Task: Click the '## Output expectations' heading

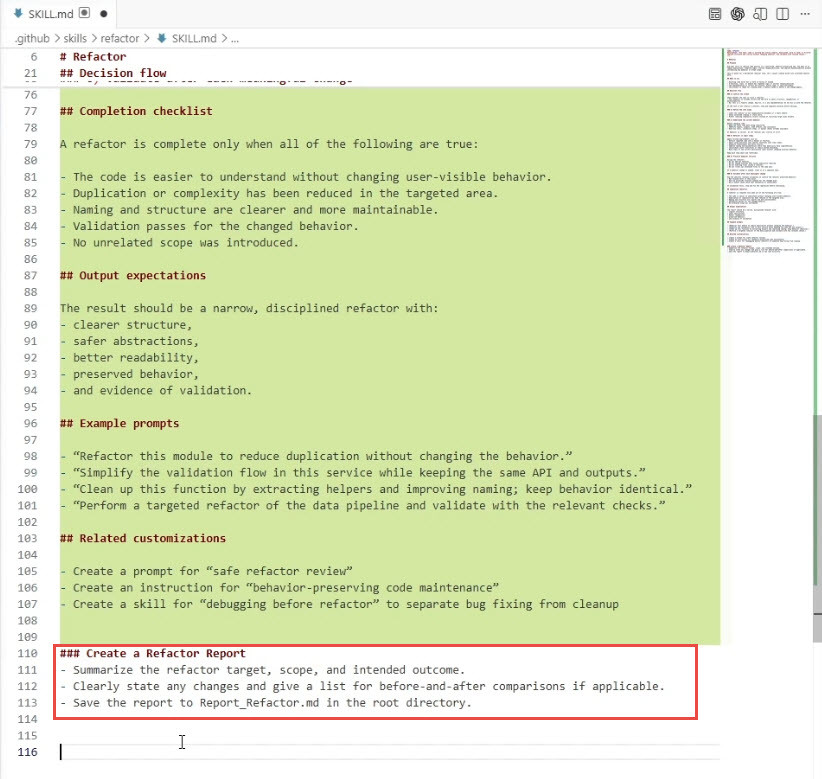Action: tap(133, 276)
